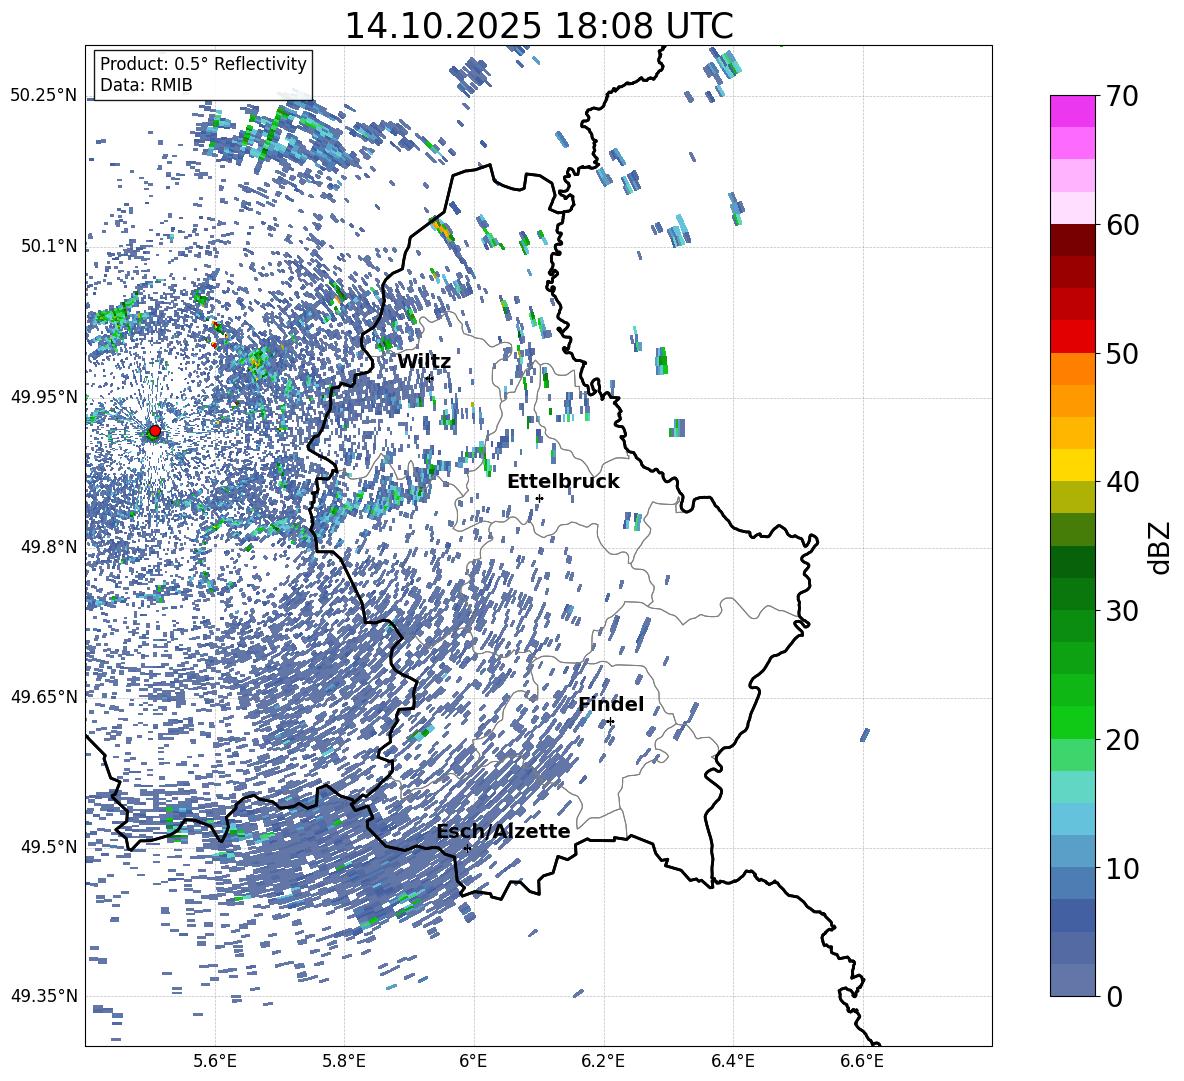Click the title '14.10.2025 18:08 UTC'

pyautogui.click(x=539, y=26)
